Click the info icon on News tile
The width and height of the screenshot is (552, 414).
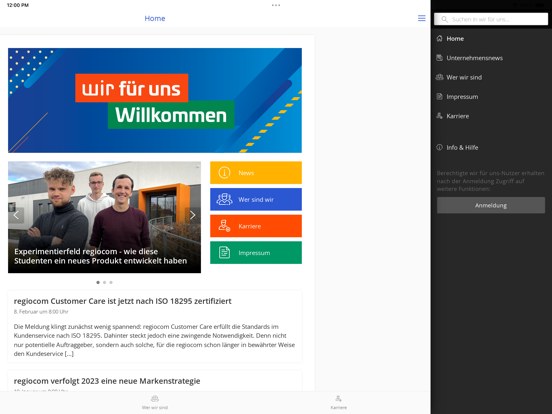point(224,173)
